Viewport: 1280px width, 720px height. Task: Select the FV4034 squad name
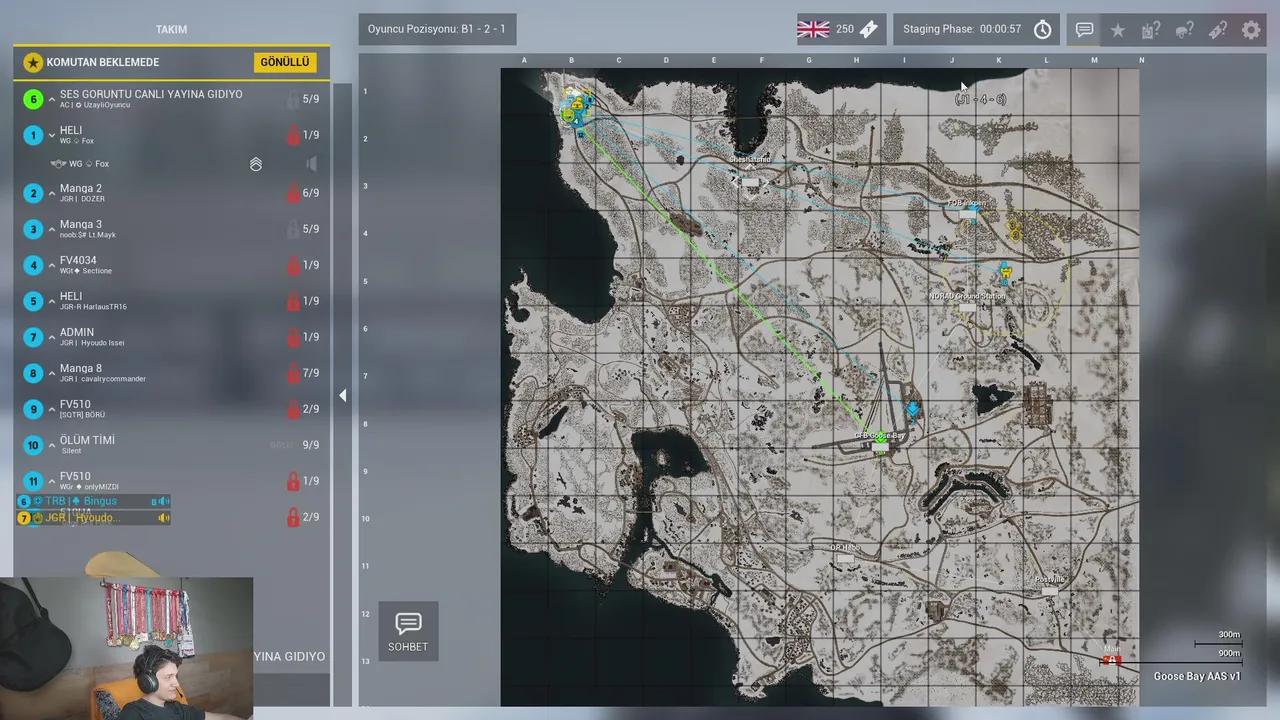[x=79, y=260]
